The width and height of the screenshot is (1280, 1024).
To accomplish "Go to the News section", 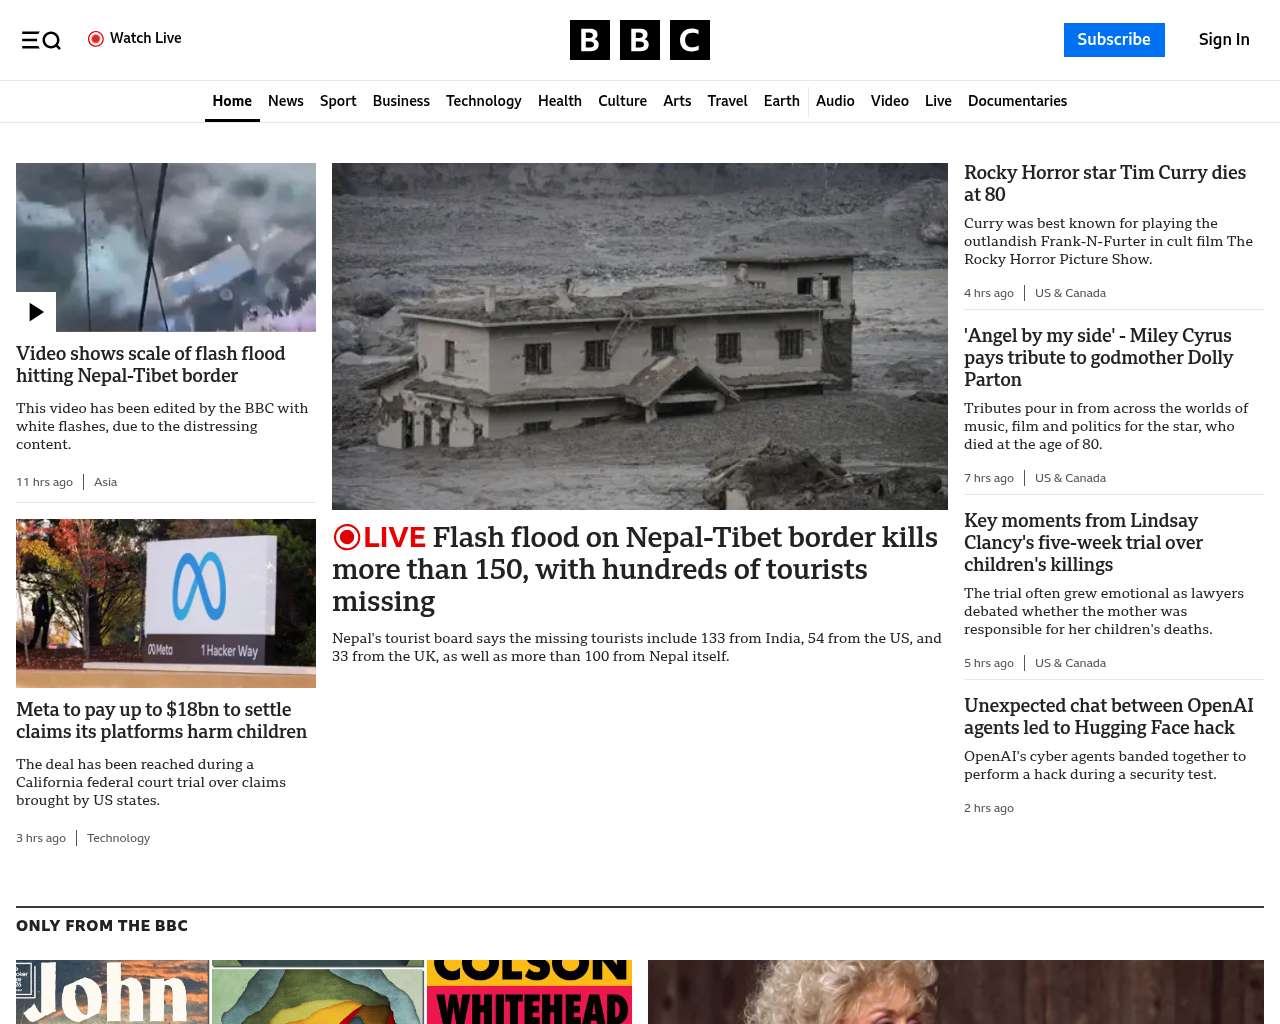I will [x=286, y=101].
